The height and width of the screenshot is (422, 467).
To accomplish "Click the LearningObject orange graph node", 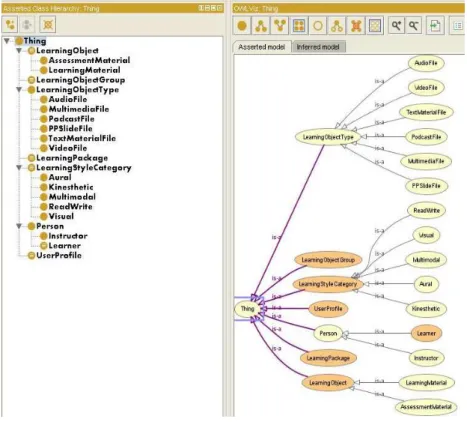I will [328, 383].
